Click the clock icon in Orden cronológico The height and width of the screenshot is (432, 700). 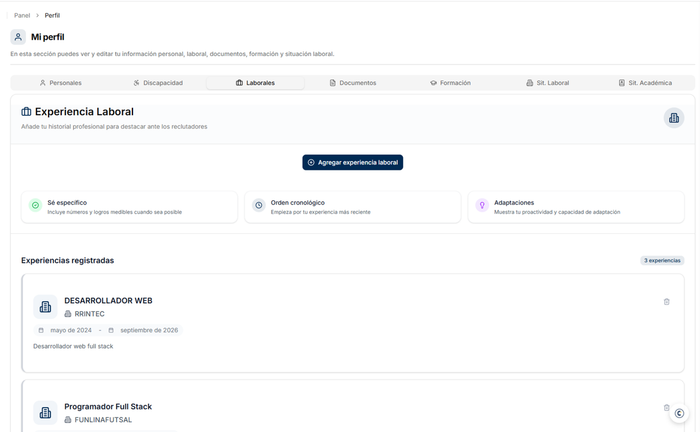(258, 205)
